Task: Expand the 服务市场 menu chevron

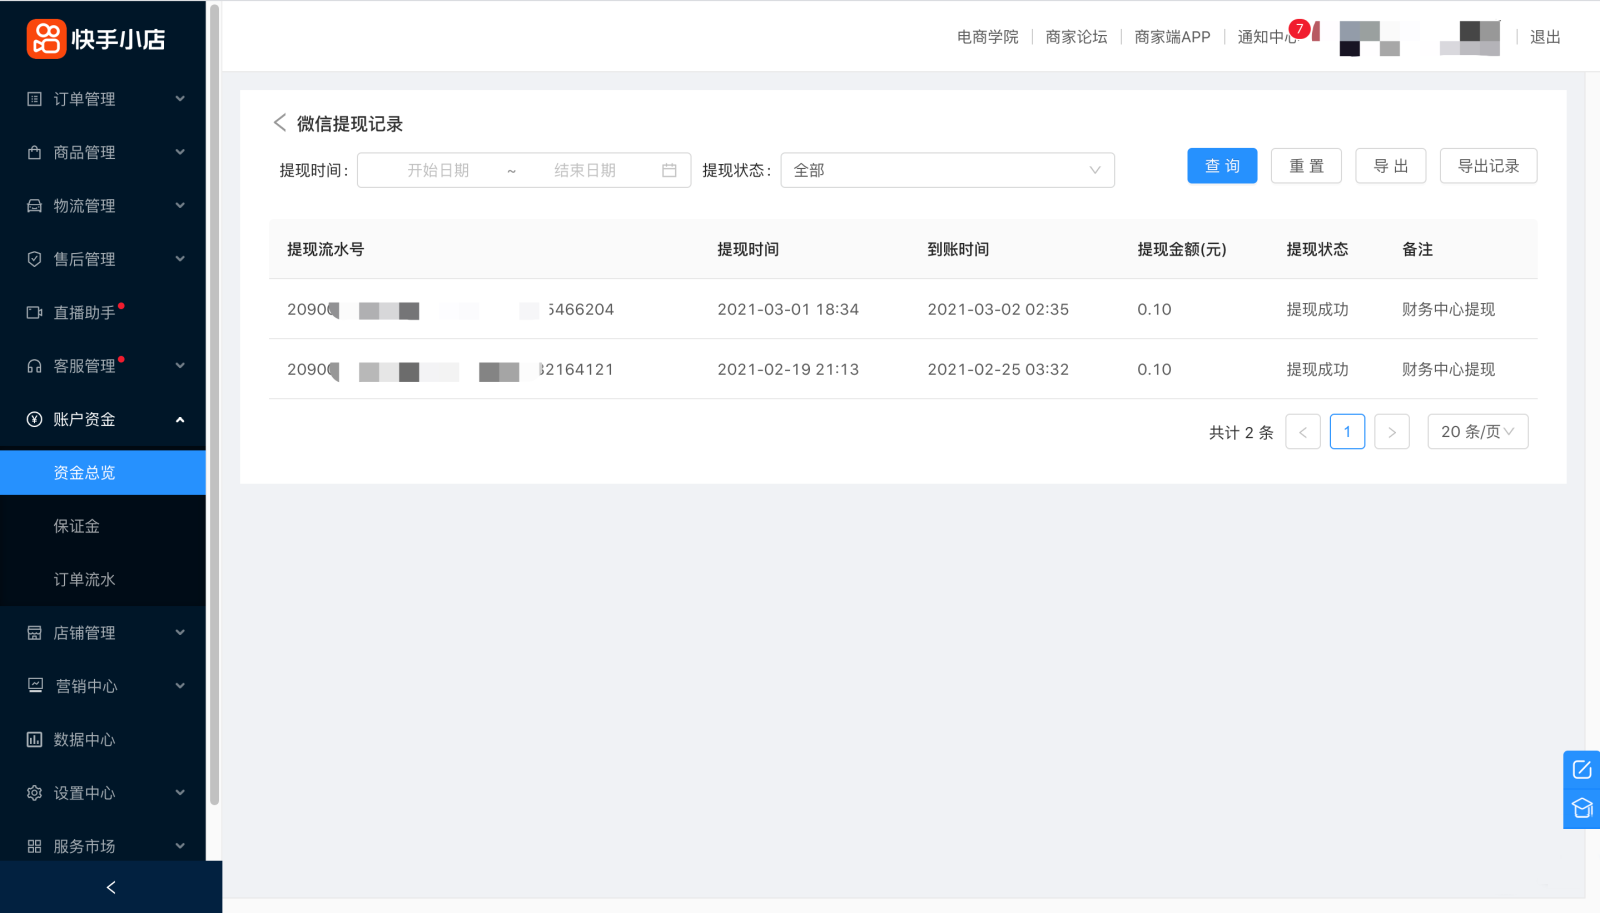Action: click(180, 847)
